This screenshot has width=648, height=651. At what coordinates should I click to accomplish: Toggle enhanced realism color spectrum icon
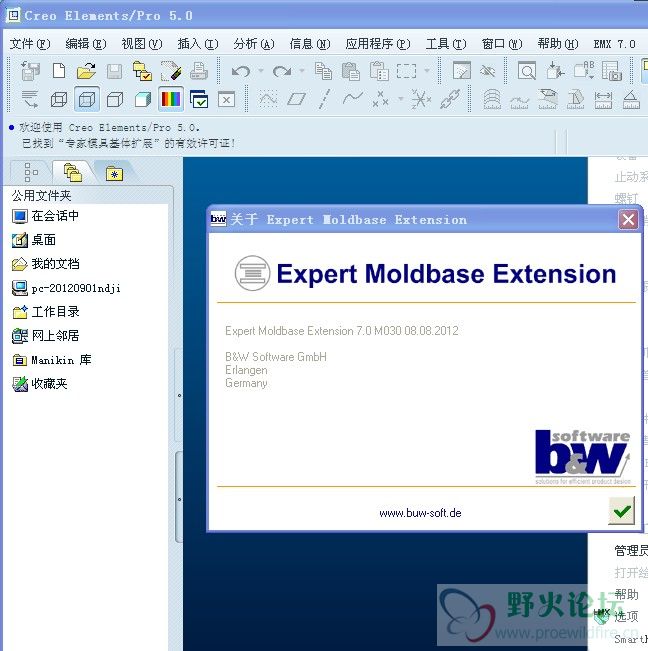(x=171, y=100)
